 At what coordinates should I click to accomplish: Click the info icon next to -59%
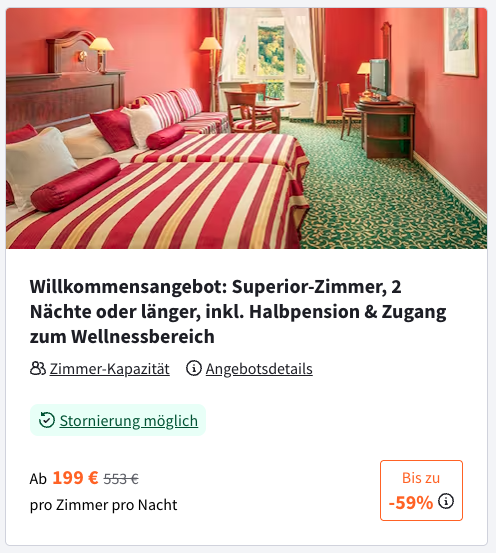coord(446,501)
